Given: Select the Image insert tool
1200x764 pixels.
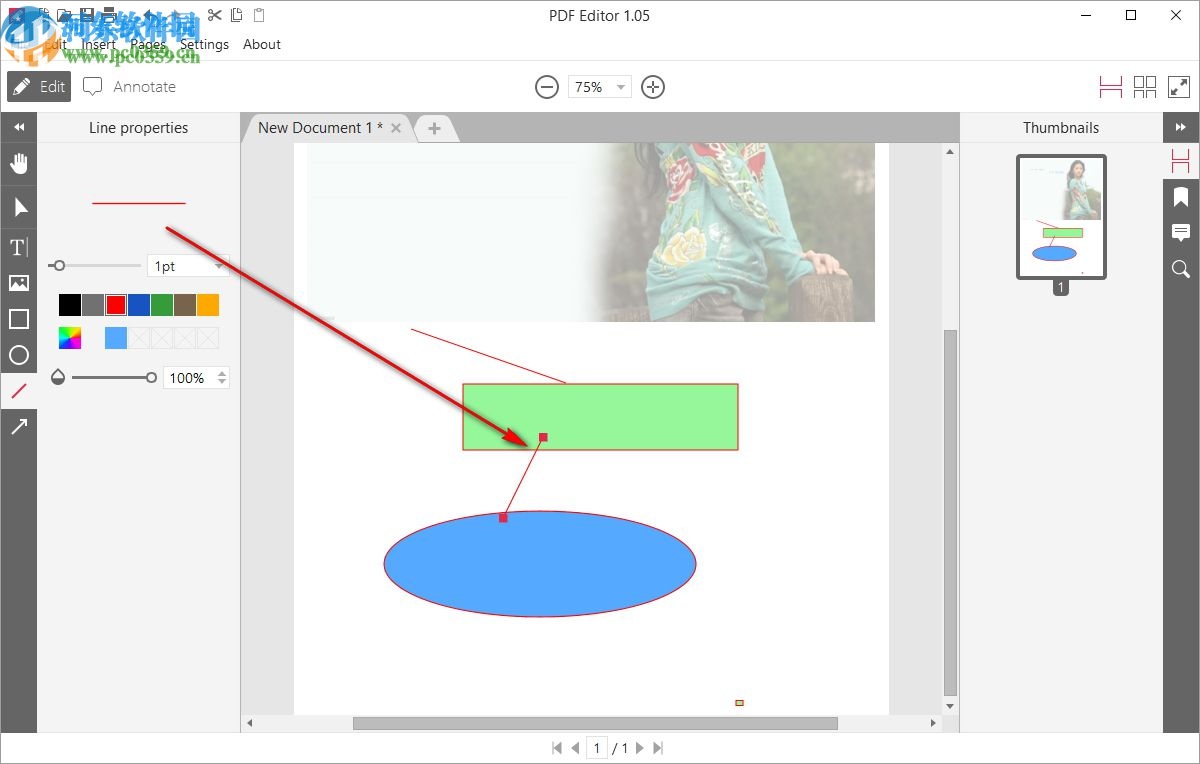Looking at the screenshot, I should pyautogui.click(x=19, y=283).
